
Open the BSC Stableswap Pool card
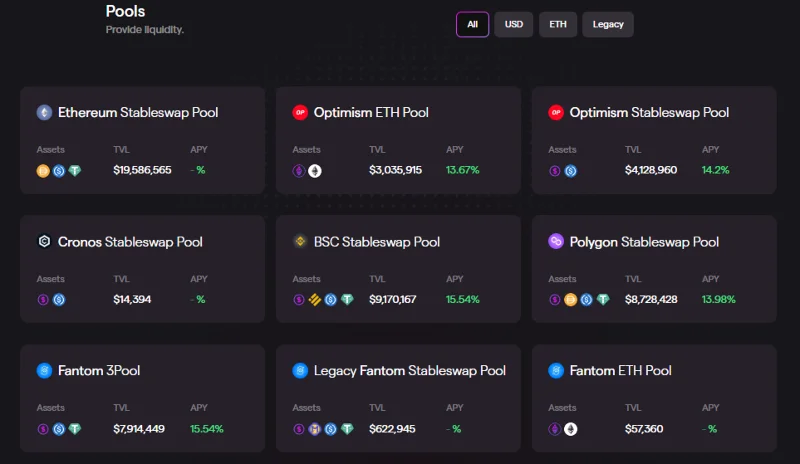(x=398, y=269)
